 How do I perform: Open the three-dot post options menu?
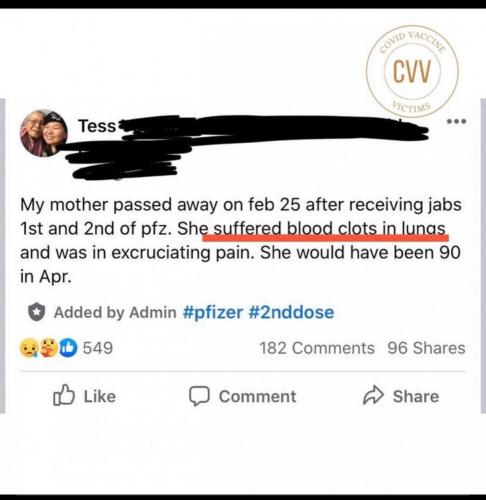point(457,121)
